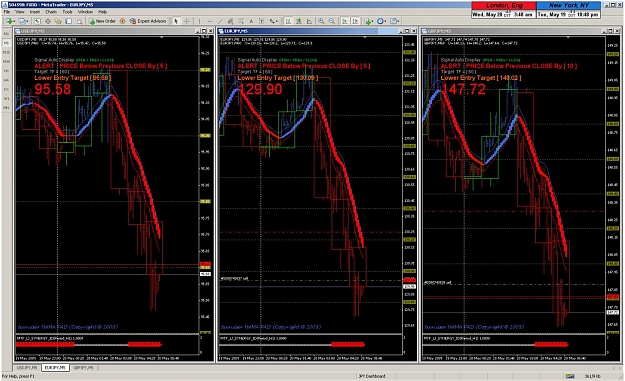Expand the Indicators dropdown arrow
The width and height of the screenshot is (625, 381).
pyautogui.click(x=372, y=21)
